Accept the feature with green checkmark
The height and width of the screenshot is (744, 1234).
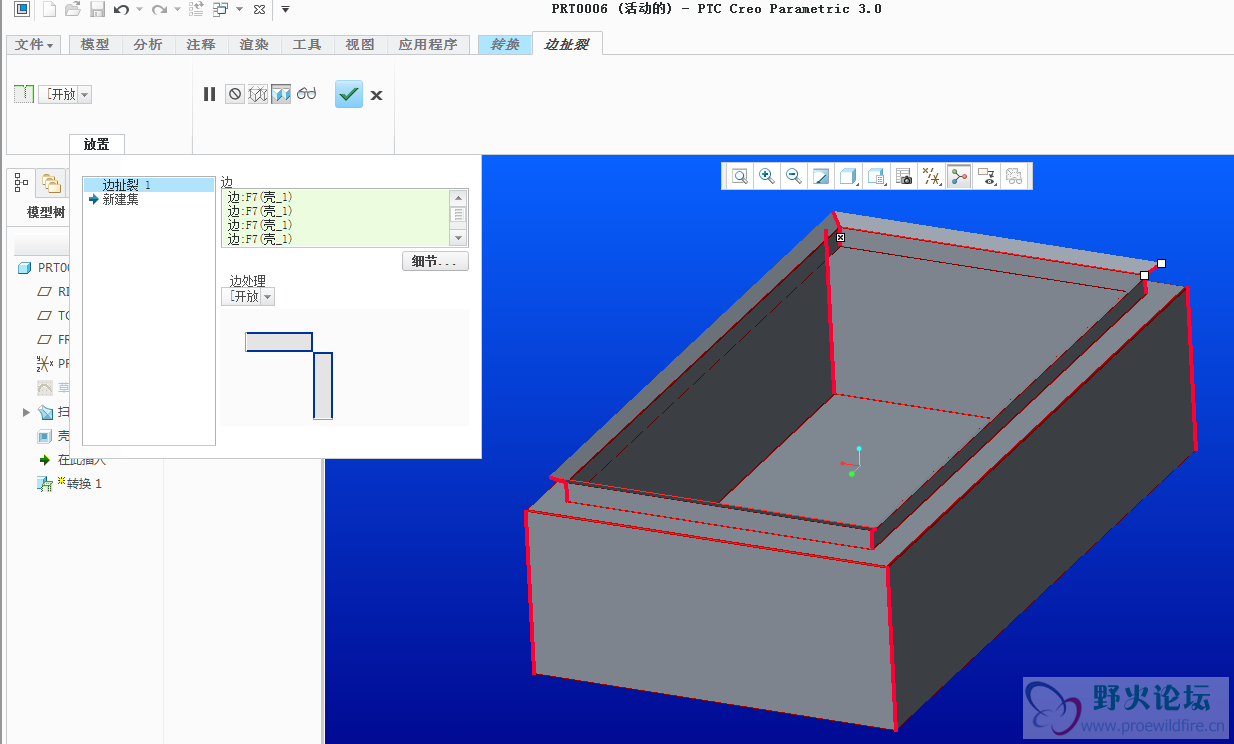(348, 94)
